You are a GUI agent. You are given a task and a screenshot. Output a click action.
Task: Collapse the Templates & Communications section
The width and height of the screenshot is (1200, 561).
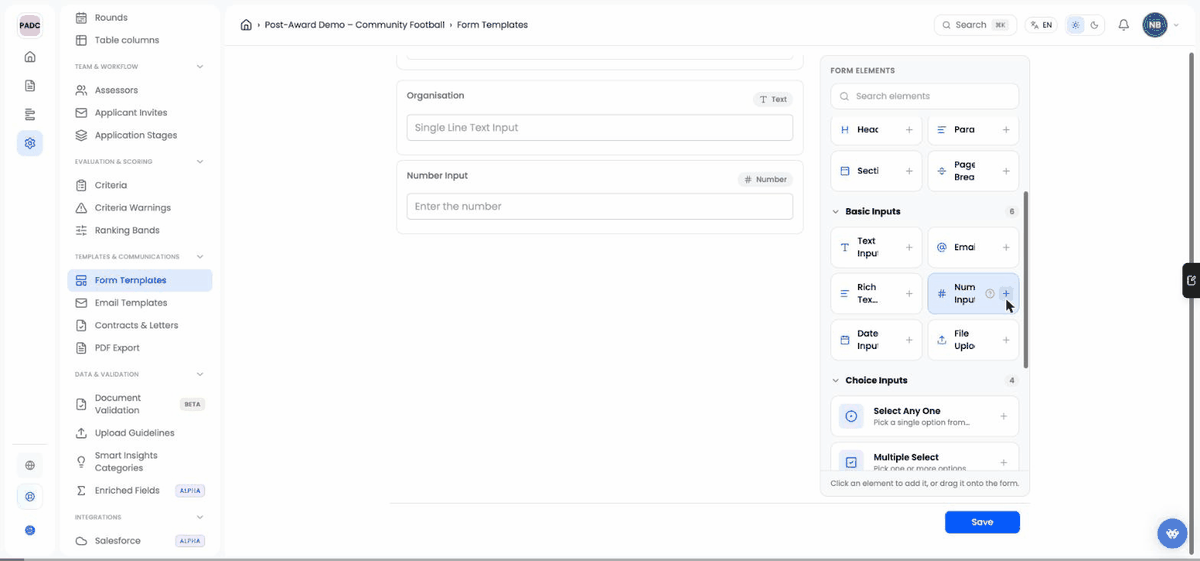coord(200,257)
